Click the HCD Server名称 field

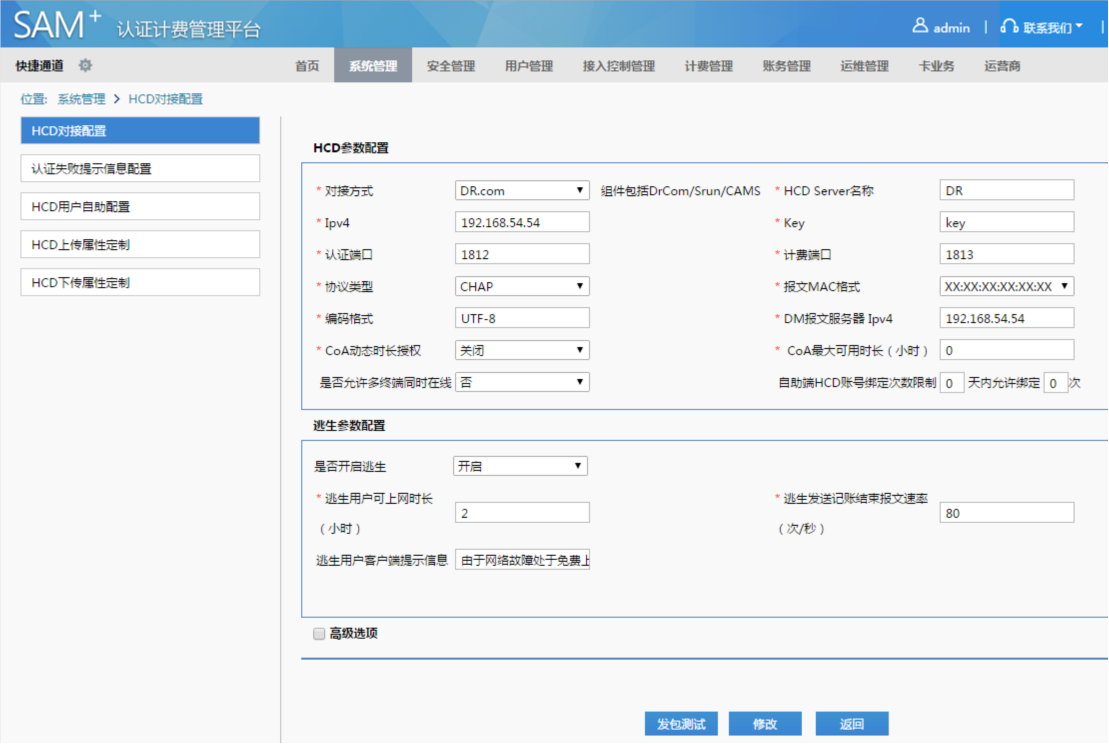[x=1006, y=190]
